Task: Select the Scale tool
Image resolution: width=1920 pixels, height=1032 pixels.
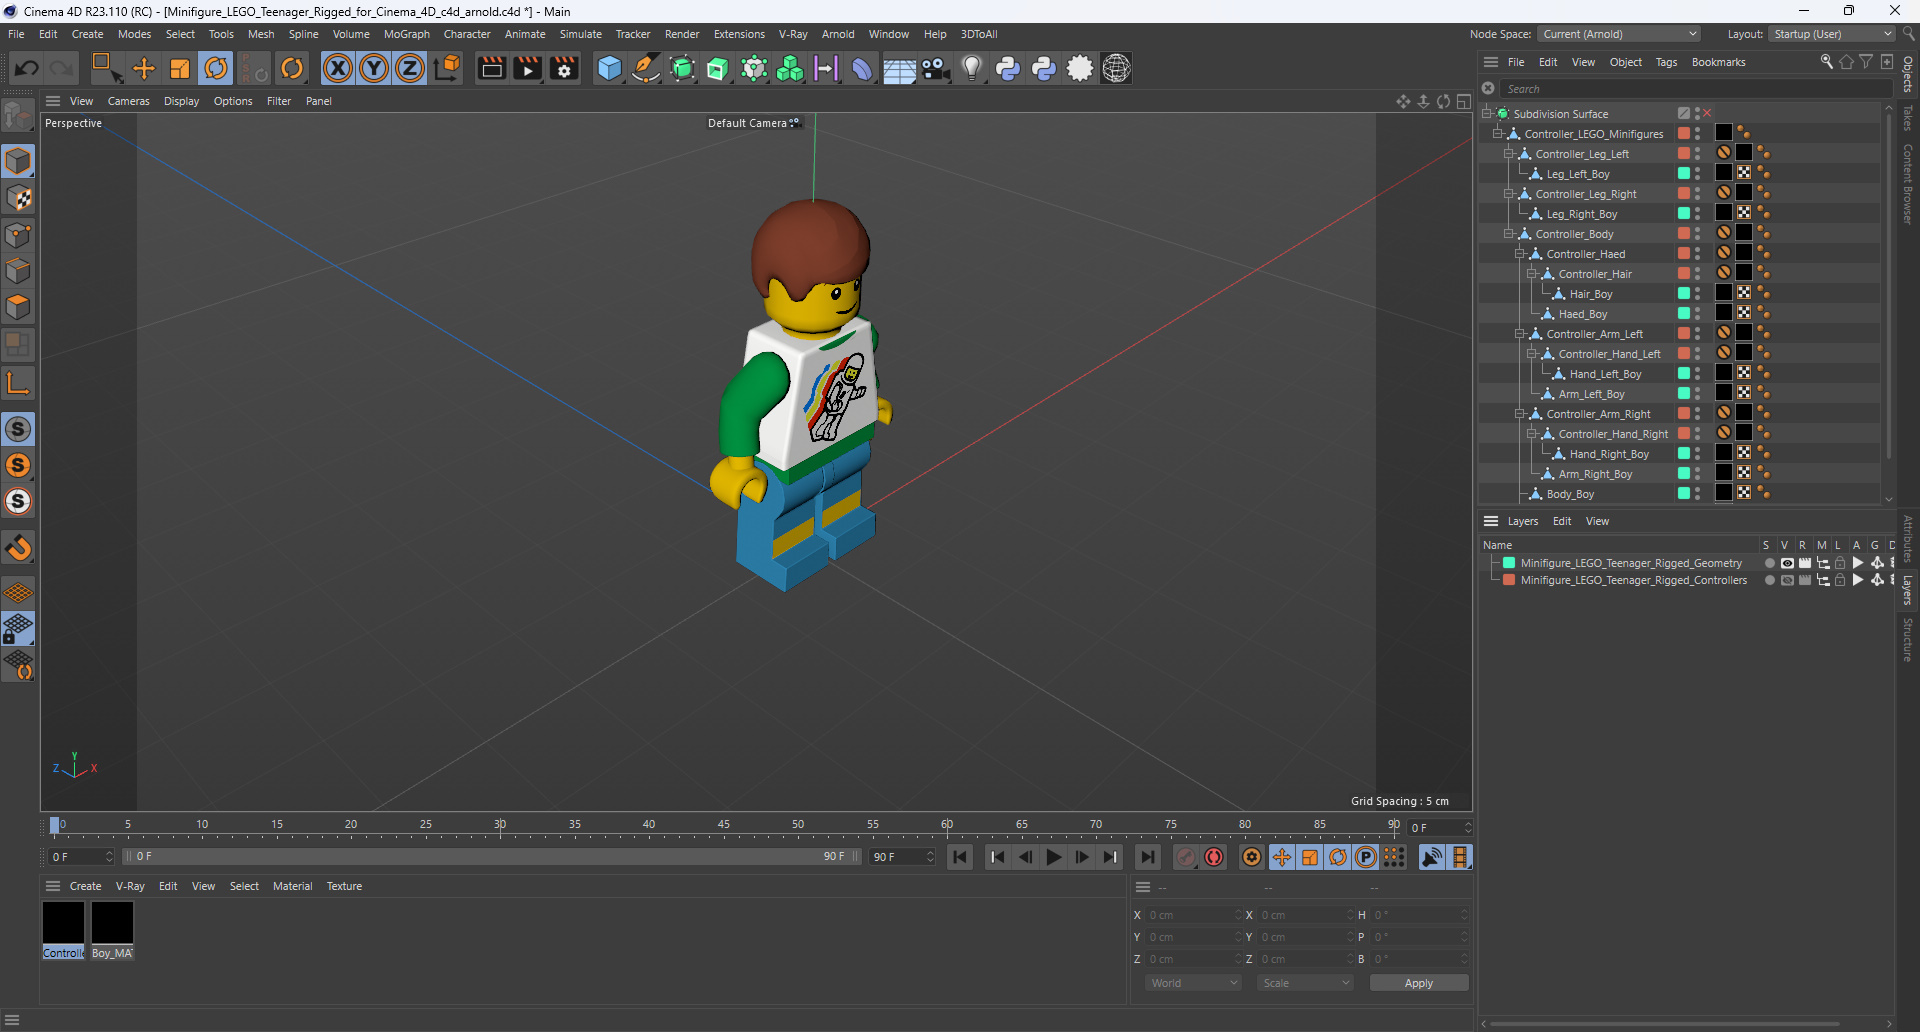Action: coord(180,69)
